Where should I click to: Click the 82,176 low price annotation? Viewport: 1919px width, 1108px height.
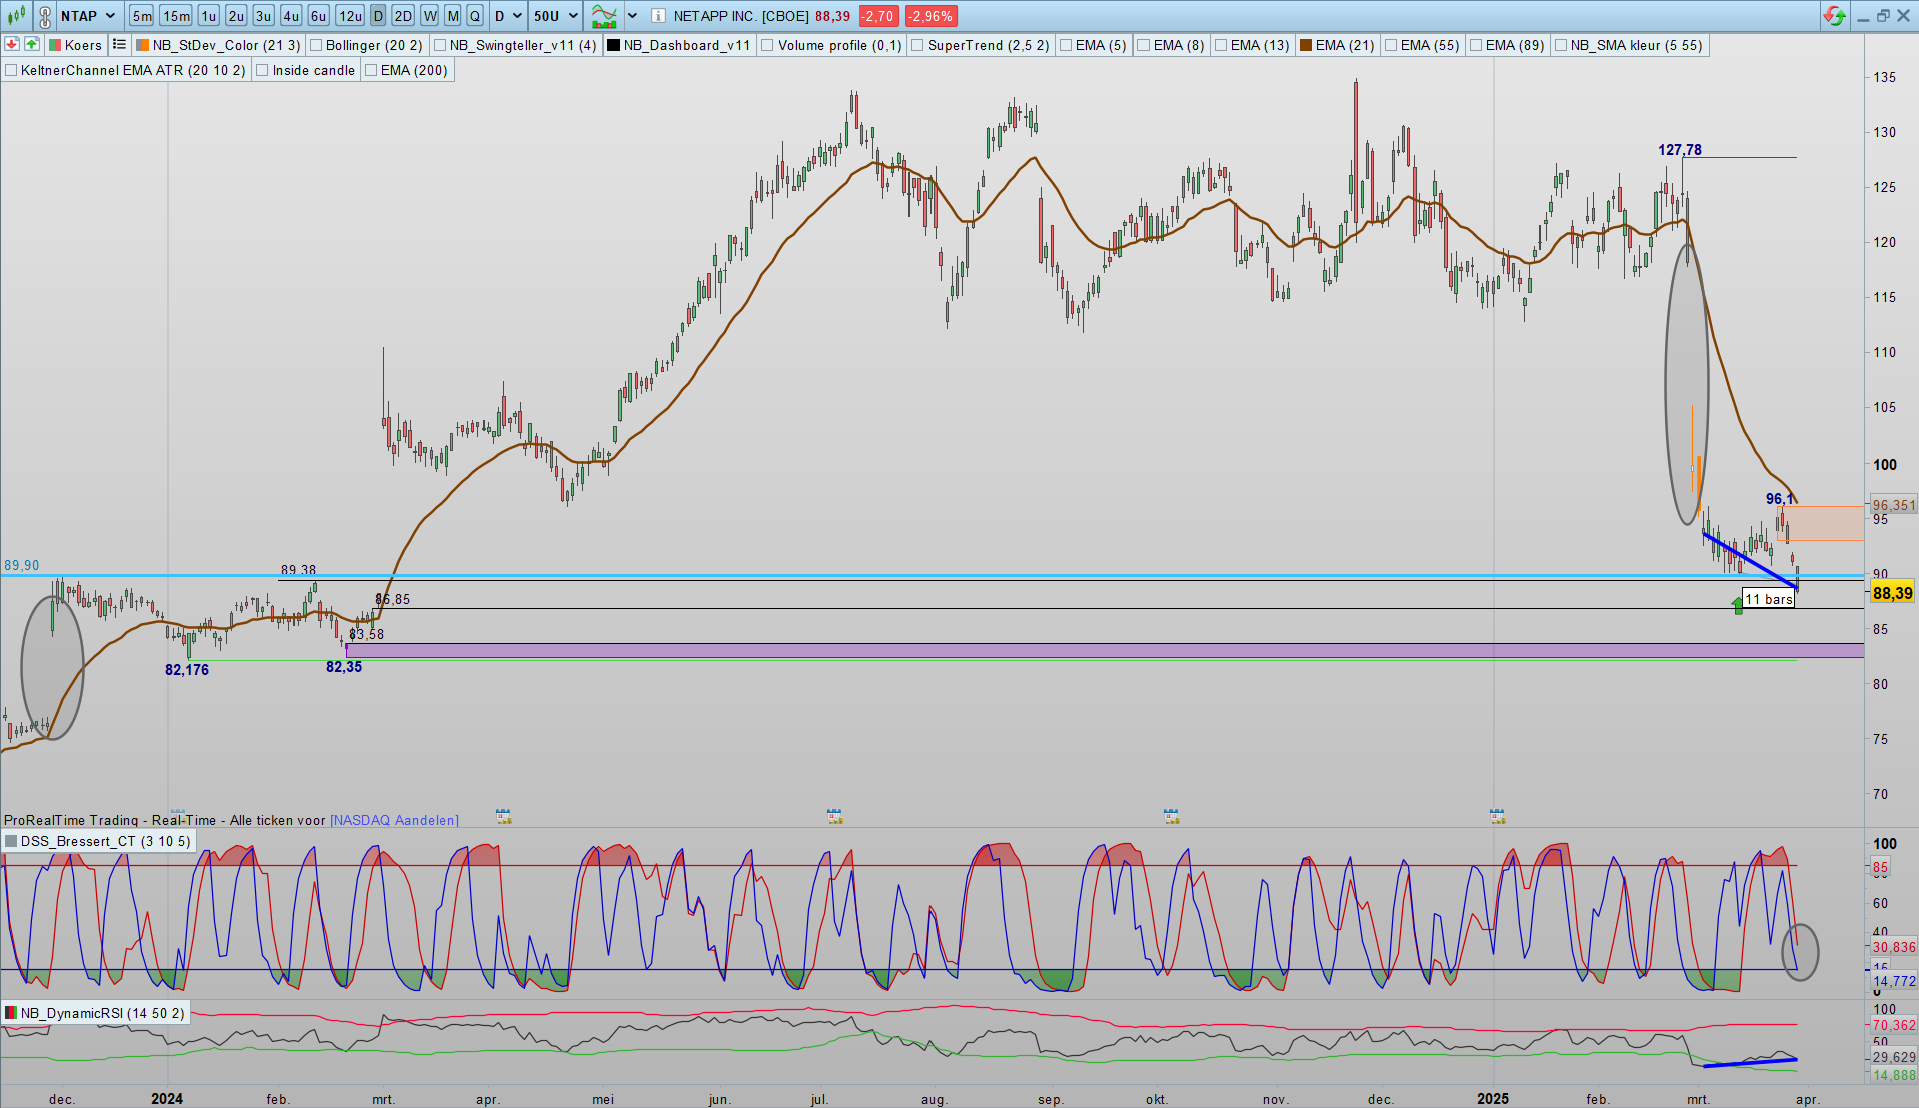[x=187, y=670]
